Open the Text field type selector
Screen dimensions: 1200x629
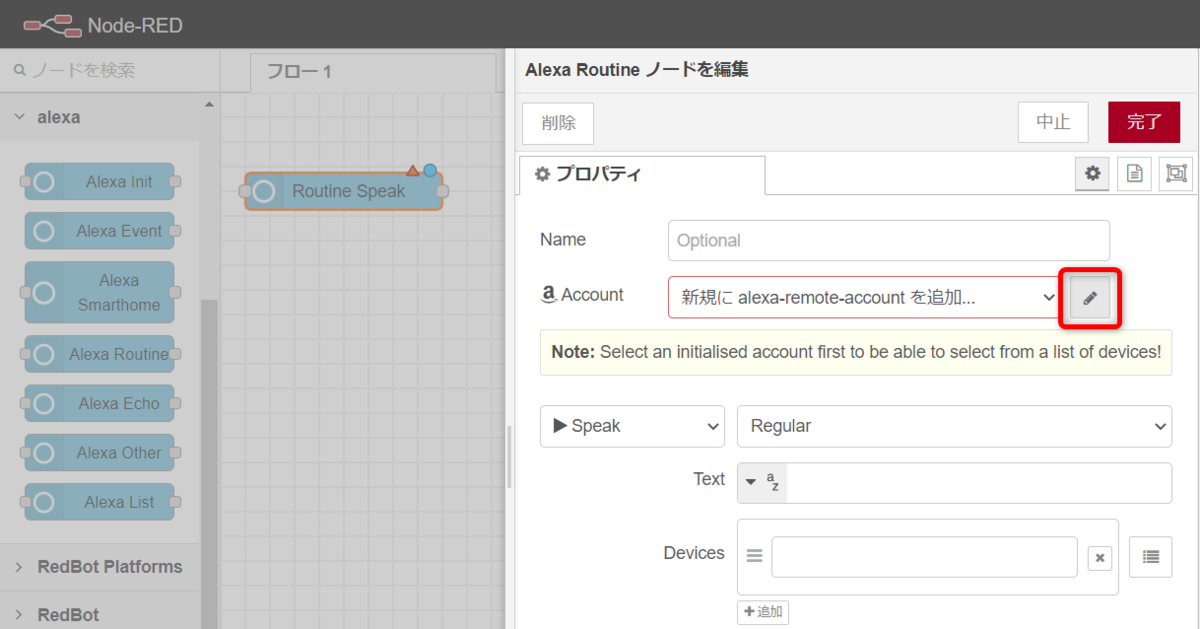coord(762,483)
